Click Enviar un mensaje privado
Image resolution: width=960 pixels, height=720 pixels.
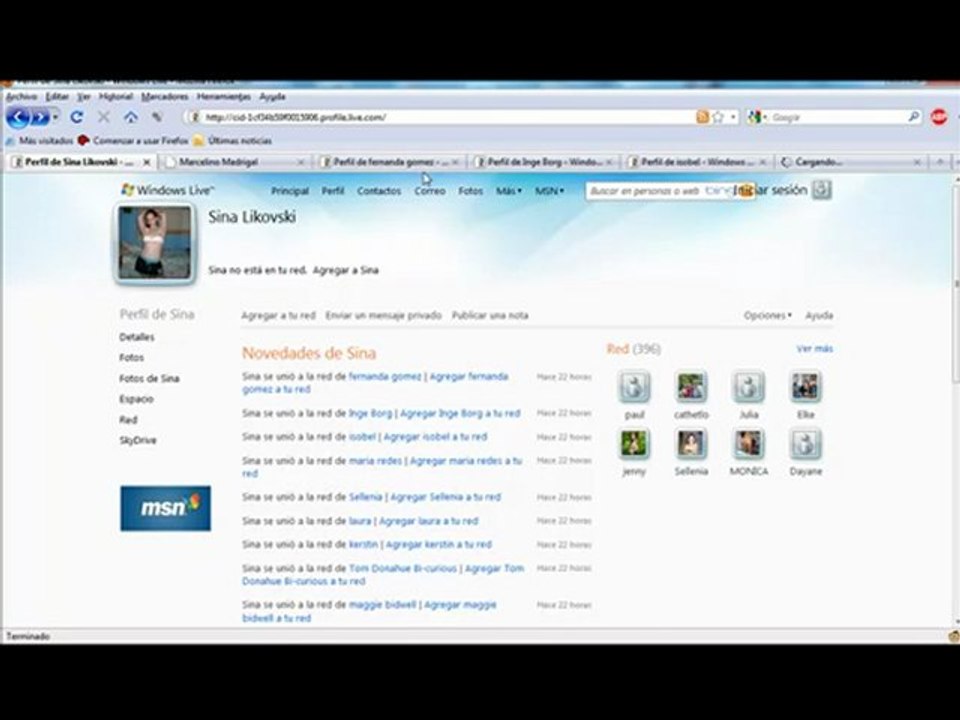383,315
